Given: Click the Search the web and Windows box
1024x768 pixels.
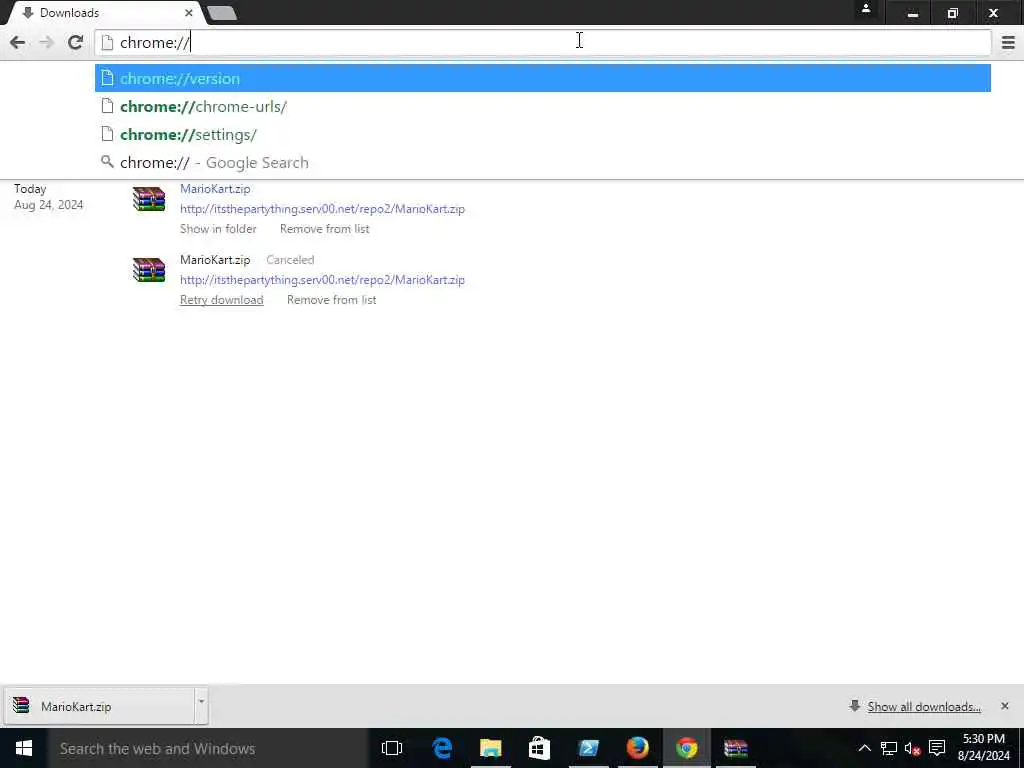Looking at the screenshot, I should 207,748.
